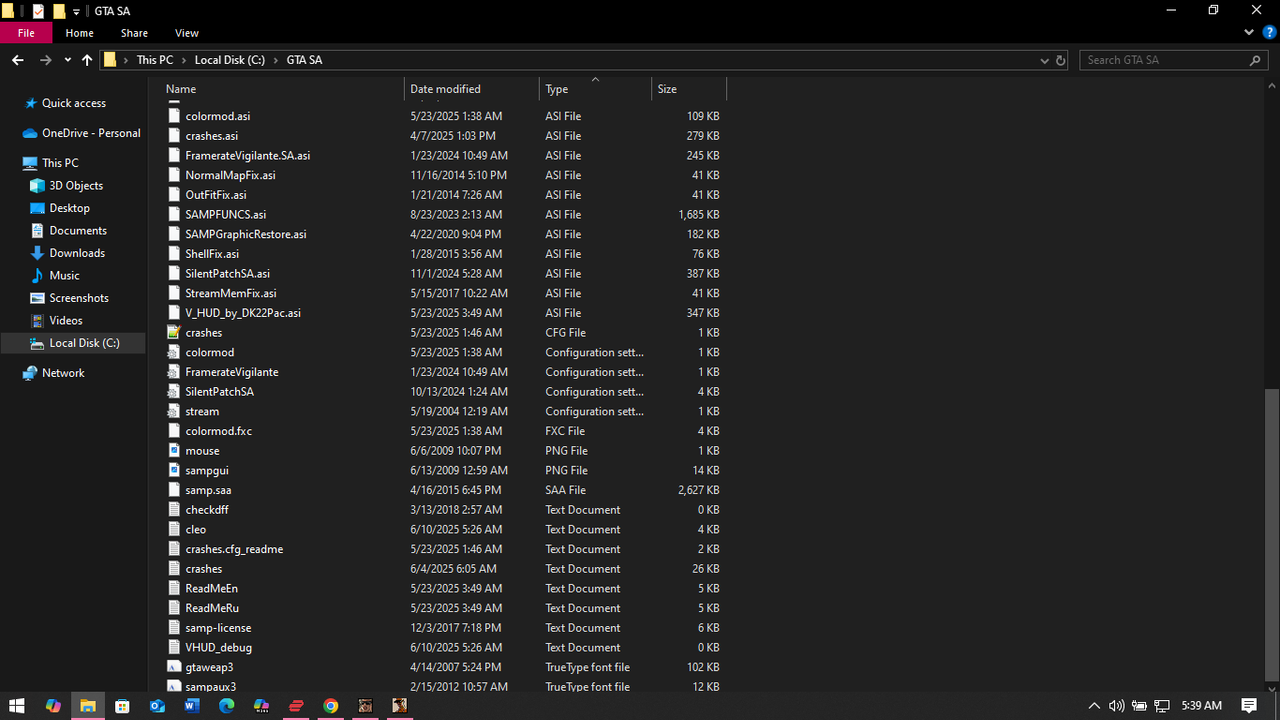Screen dimensions: 1280x720
Task: Select Desktop in navigation pane
Action: point(69,208)
